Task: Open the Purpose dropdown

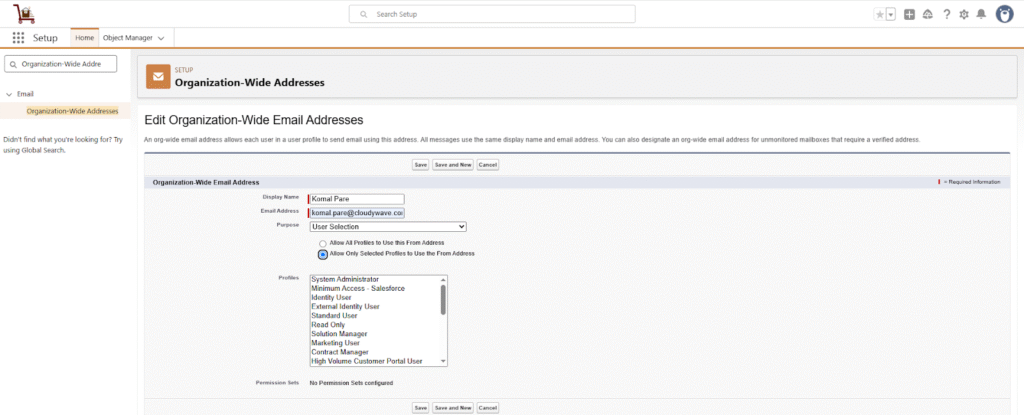Action: click(388, 226)
